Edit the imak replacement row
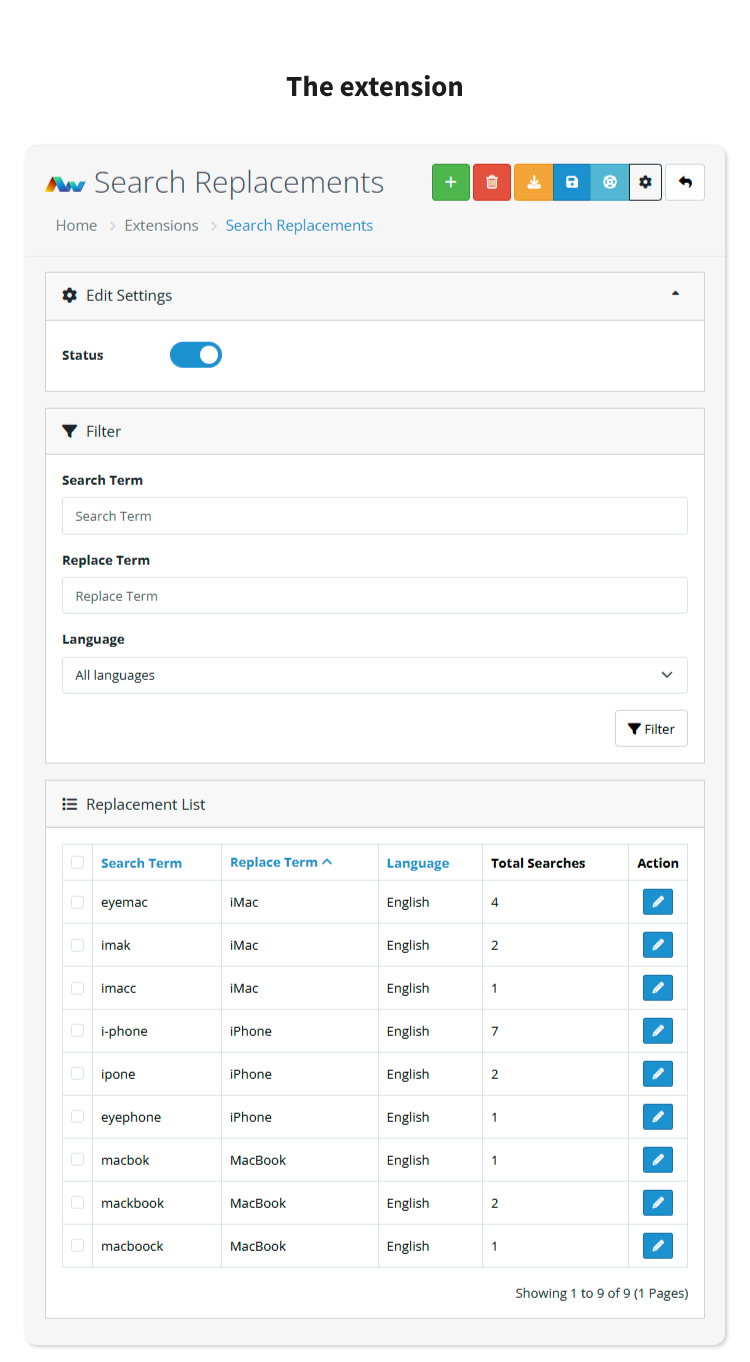The image size is (750, 1362). coord(658,945)
